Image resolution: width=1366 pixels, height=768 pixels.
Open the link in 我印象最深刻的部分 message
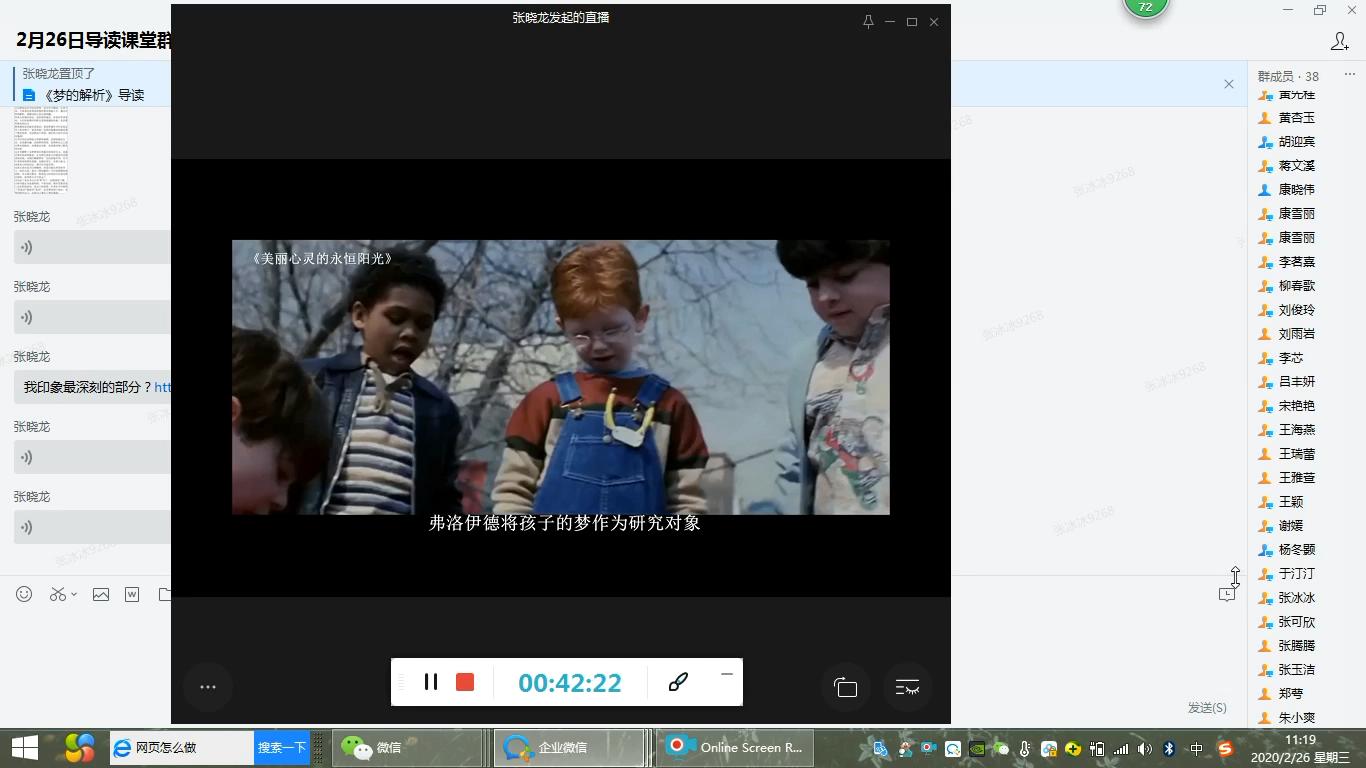[x=162, y=387]
